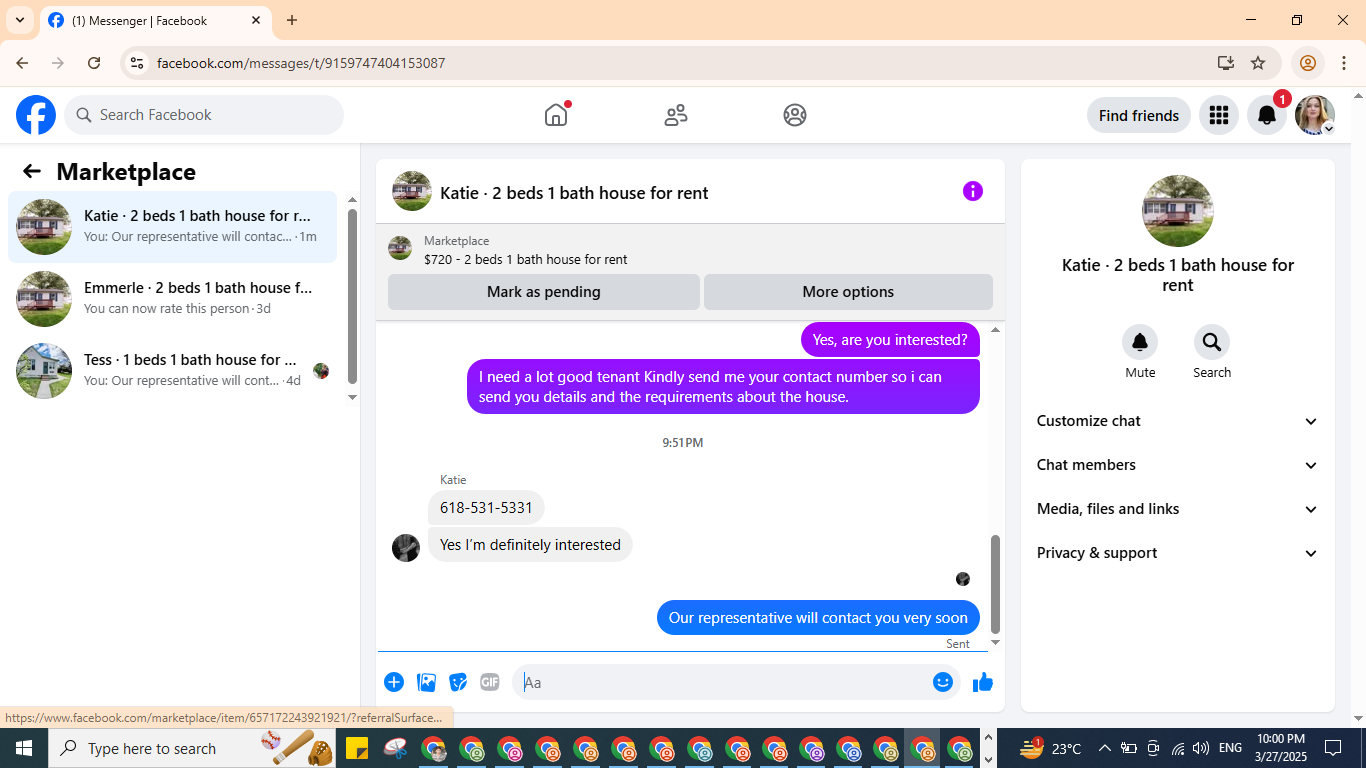Expand the Chat members section

click(1178, 465)
